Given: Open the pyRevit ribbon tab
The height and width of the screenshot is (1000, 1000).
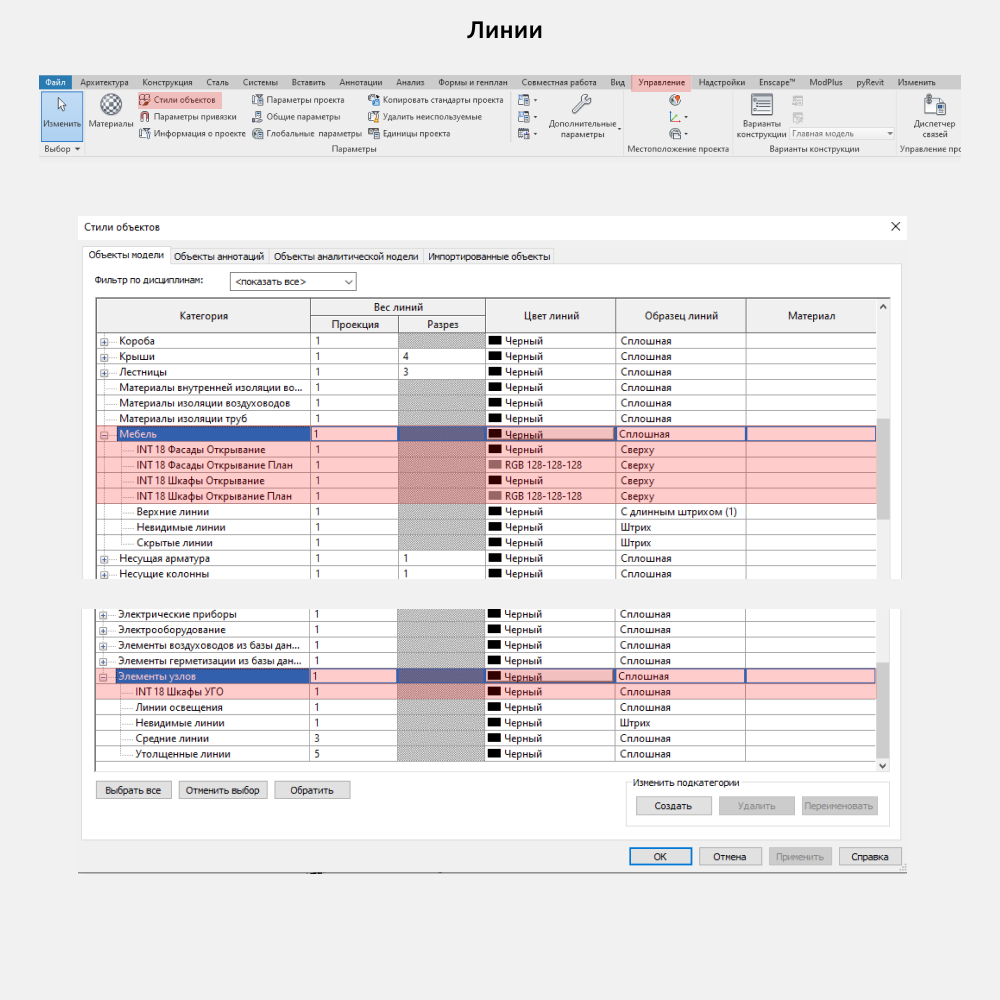Looking at the screenshot, I should 869,82.
